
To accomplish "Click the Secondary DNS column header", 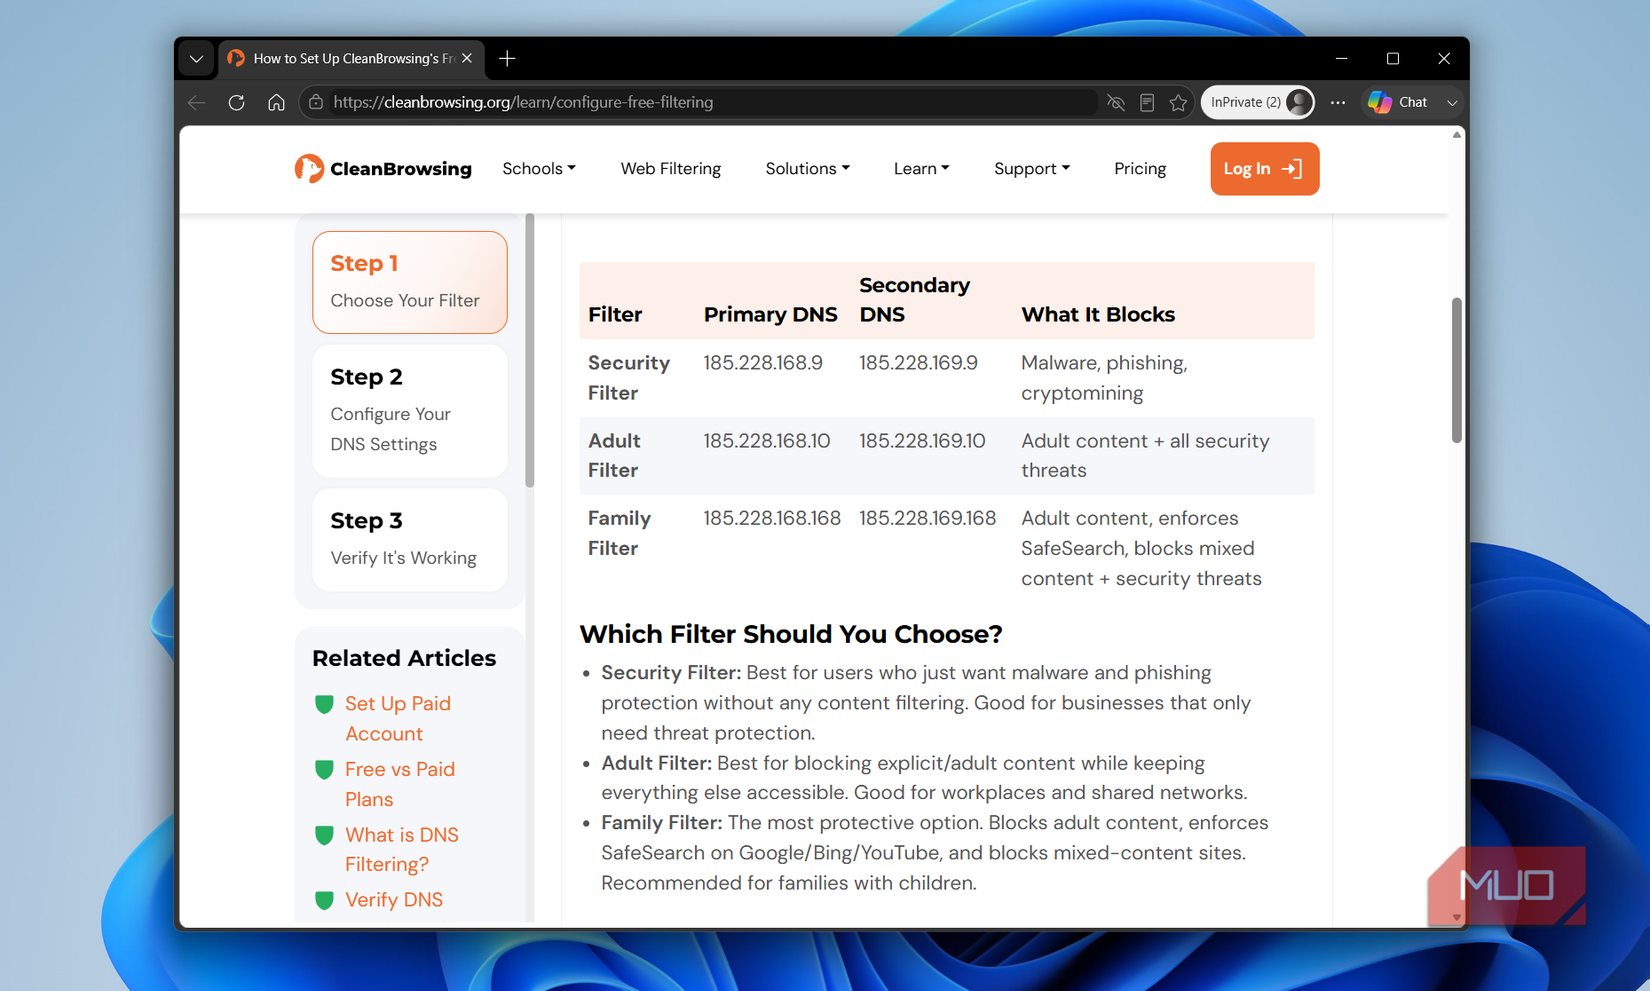I will [x=915, y=300].
